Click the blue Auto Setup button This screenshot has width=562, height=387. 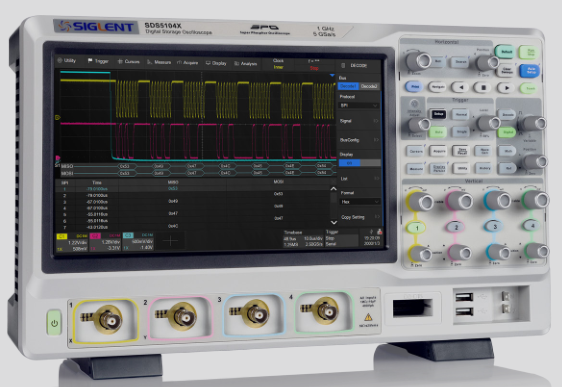click(530, 71)
